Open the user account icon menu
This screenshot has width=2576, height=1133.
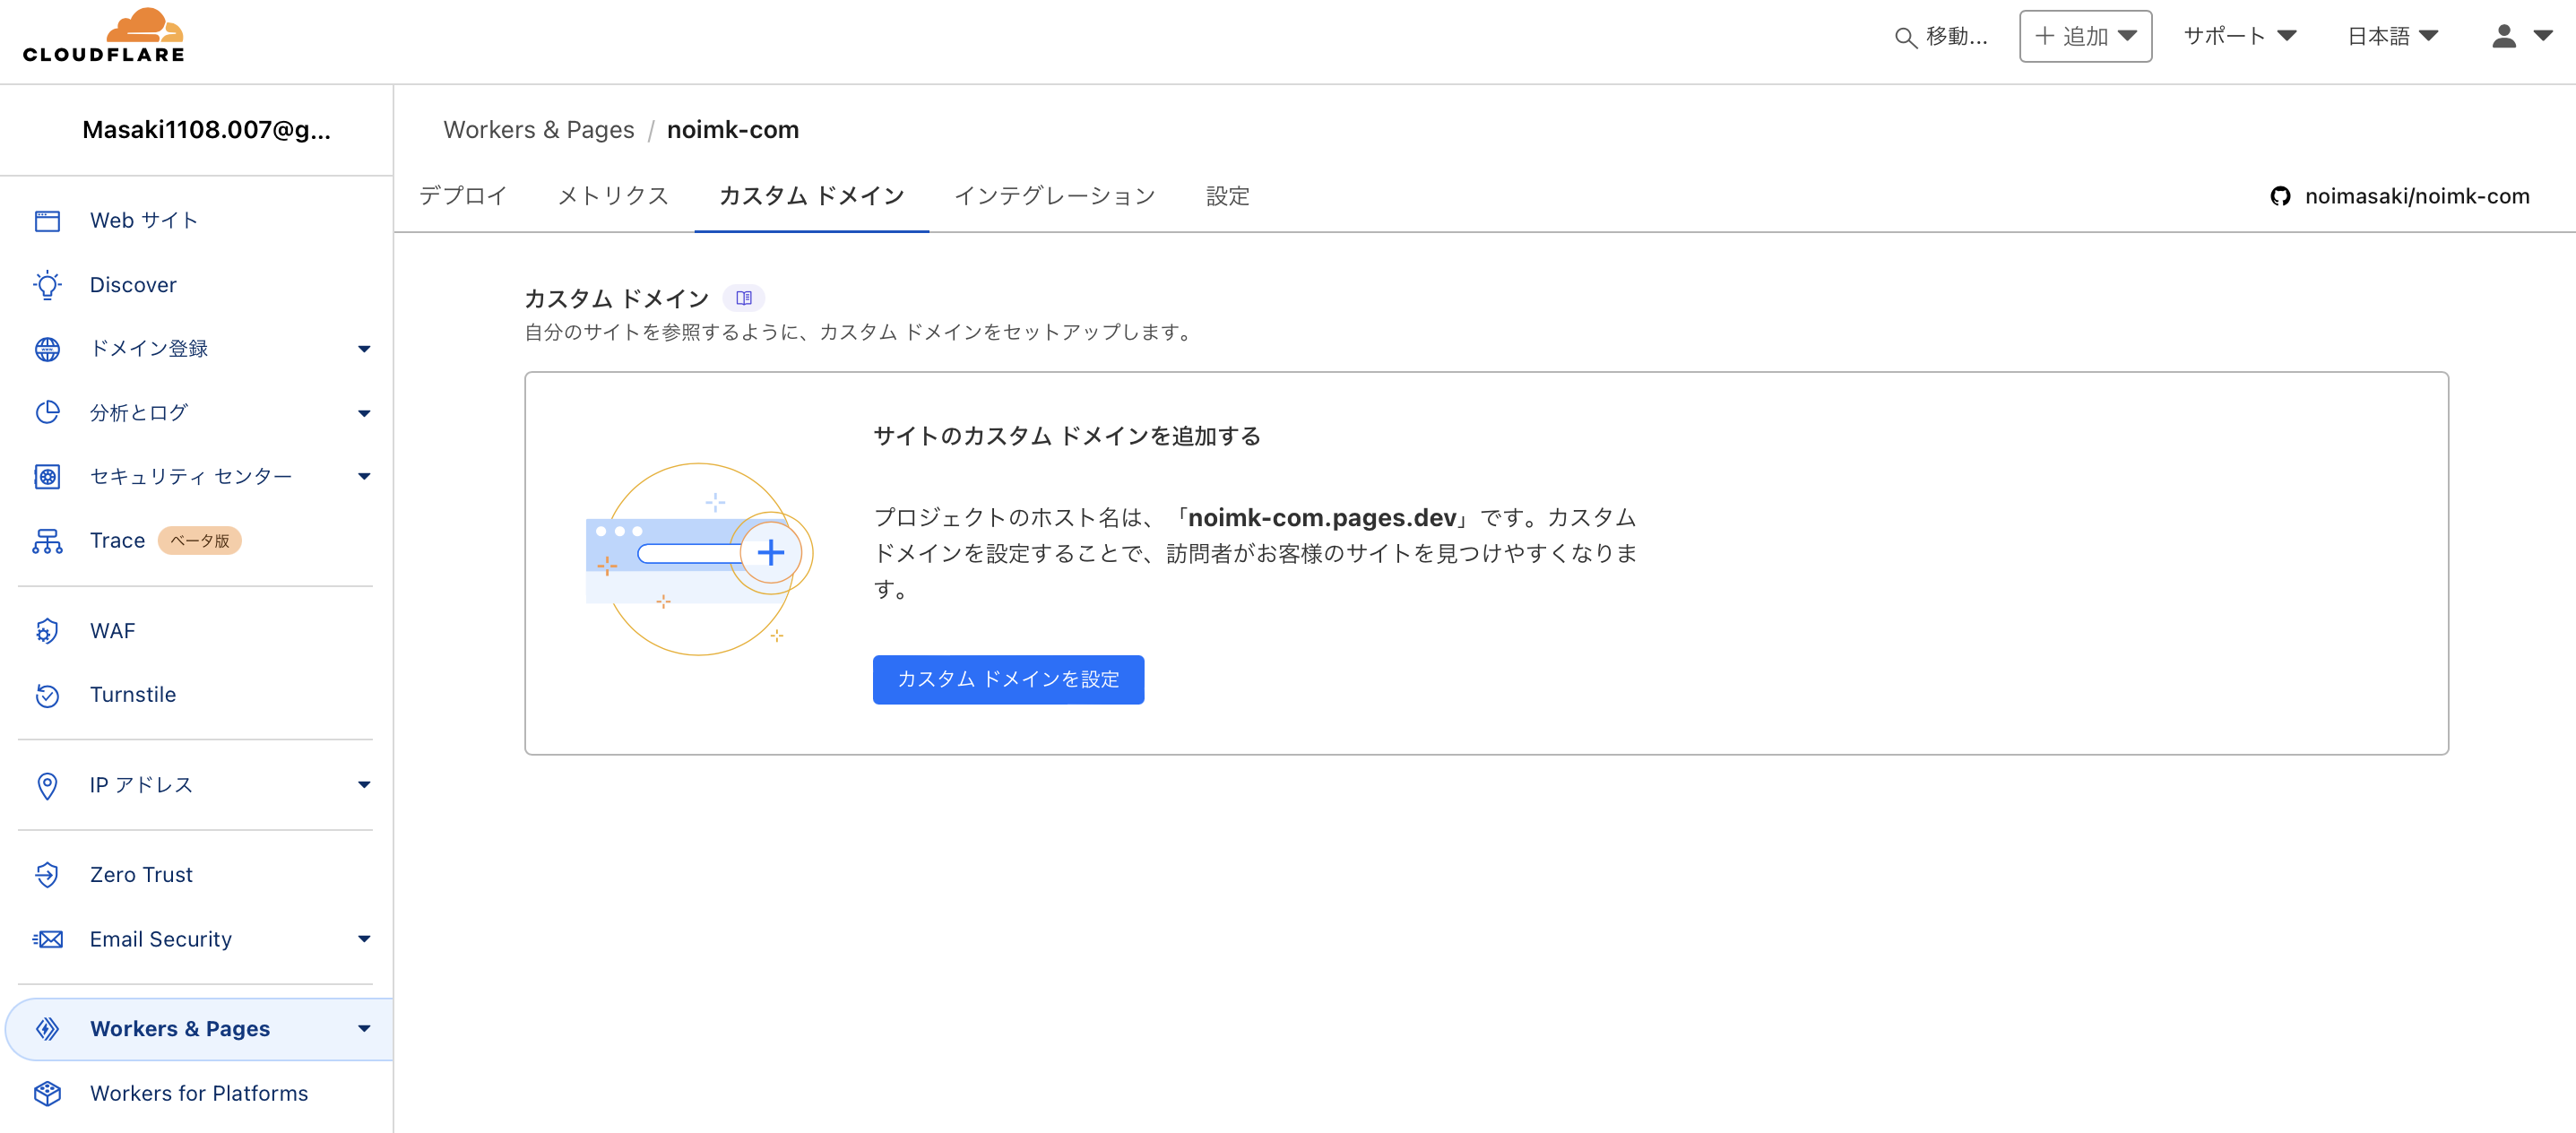pyautogui.click(x=2503, y=36)
